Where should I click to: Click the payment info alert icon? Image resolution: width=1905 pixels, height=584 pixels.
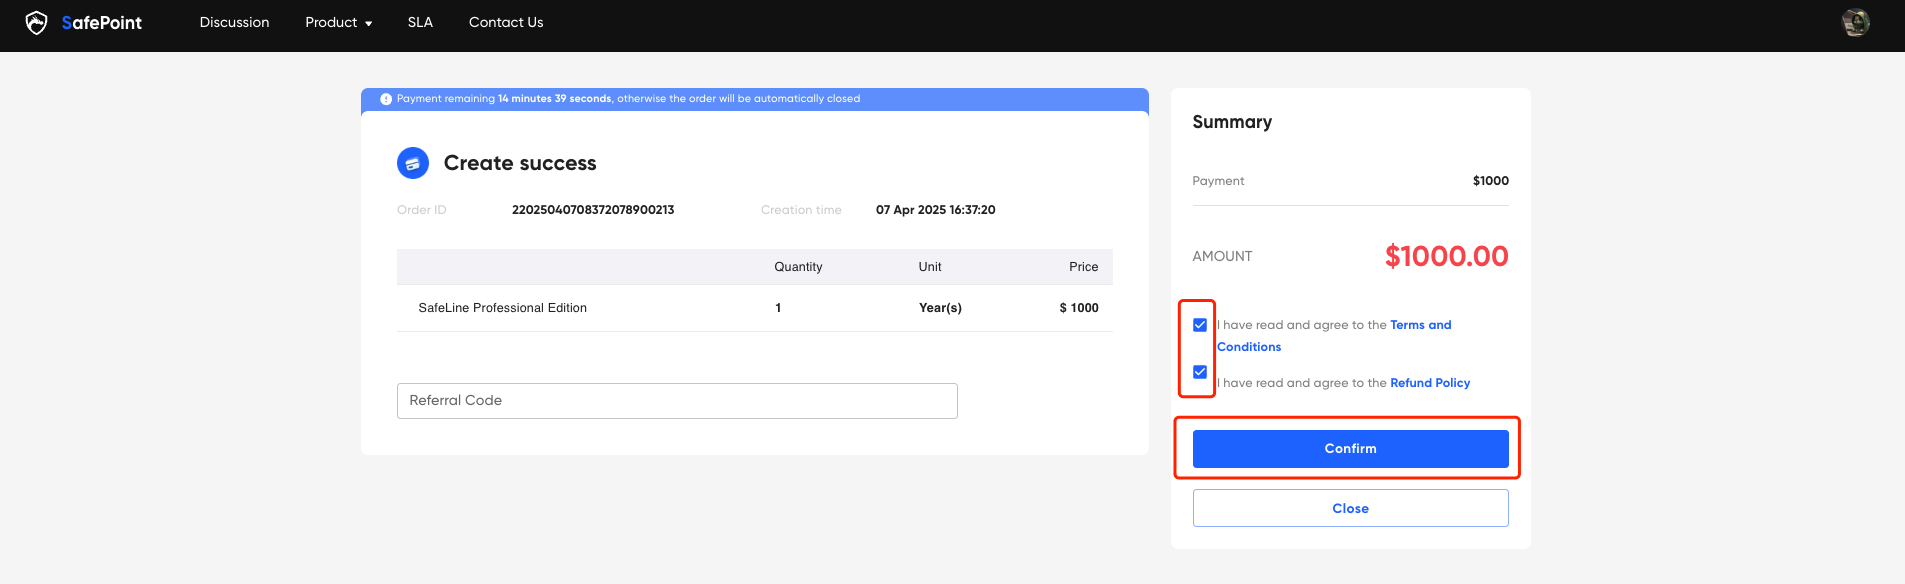pos(386,99)
